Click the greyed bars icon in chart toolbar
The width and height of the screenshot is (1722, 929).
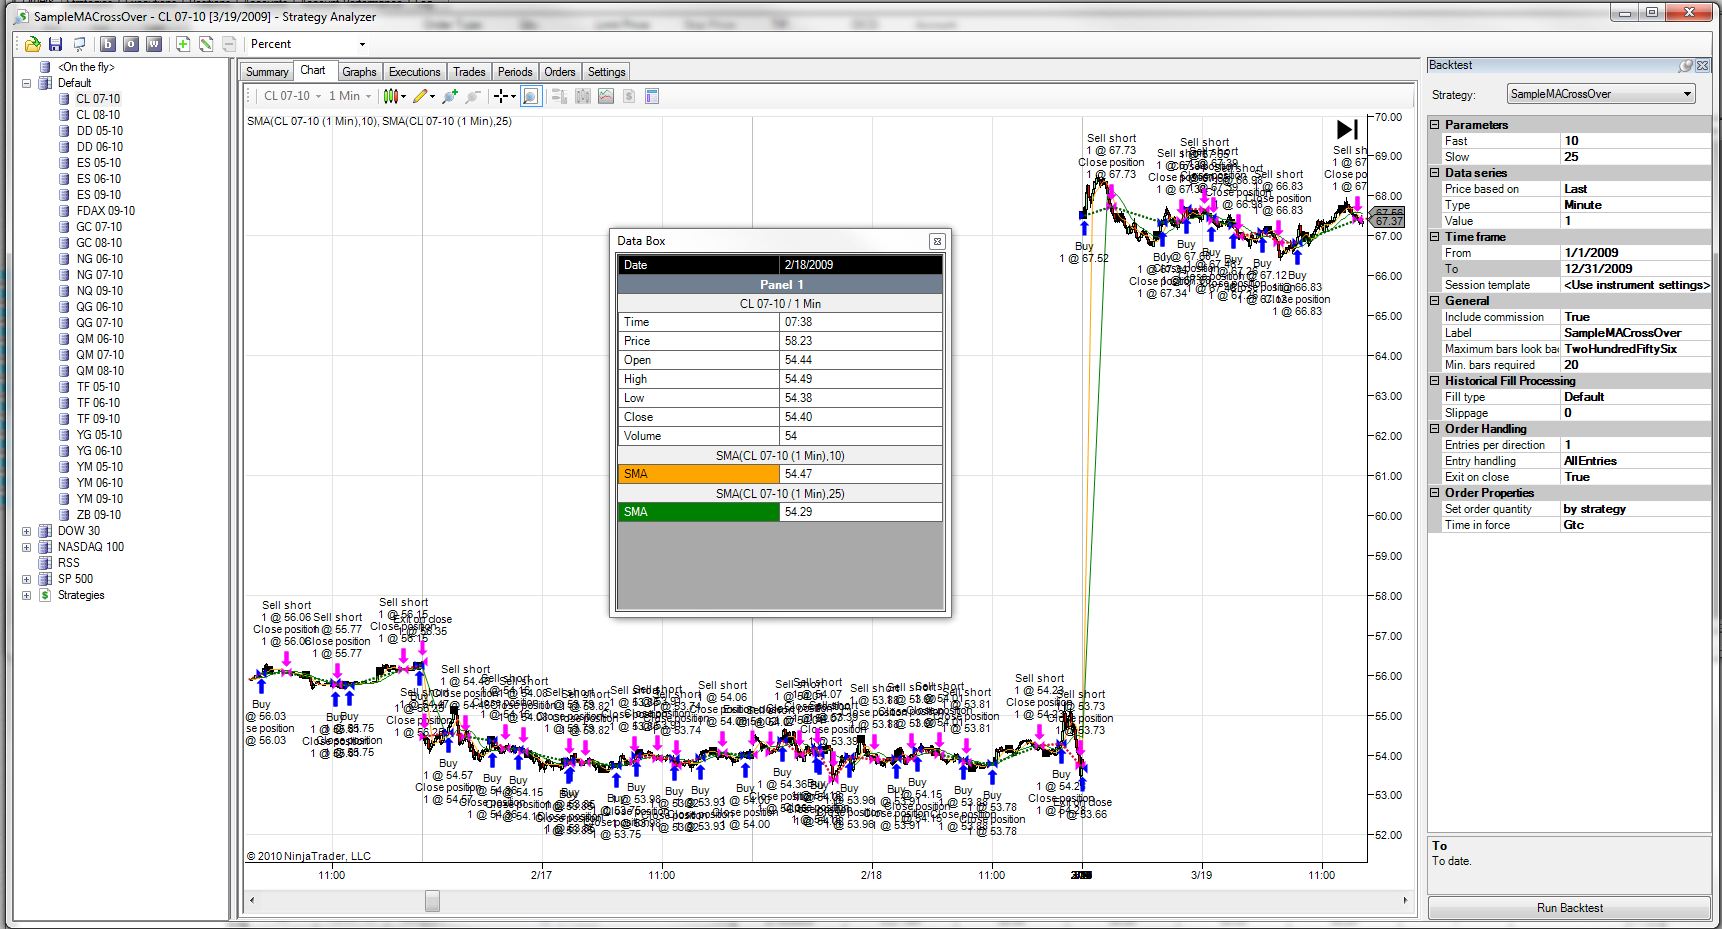pyautogui.click(x=583, y=96)
